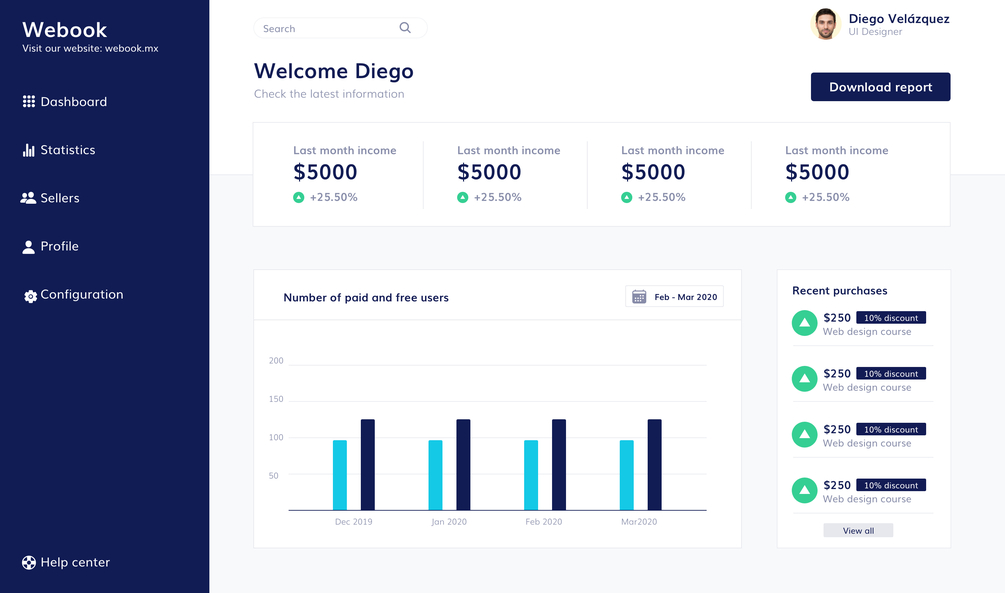The image size is (1005, 593).
Task: Click the Jan 2020 axis label
Action: tap(449, 522)
